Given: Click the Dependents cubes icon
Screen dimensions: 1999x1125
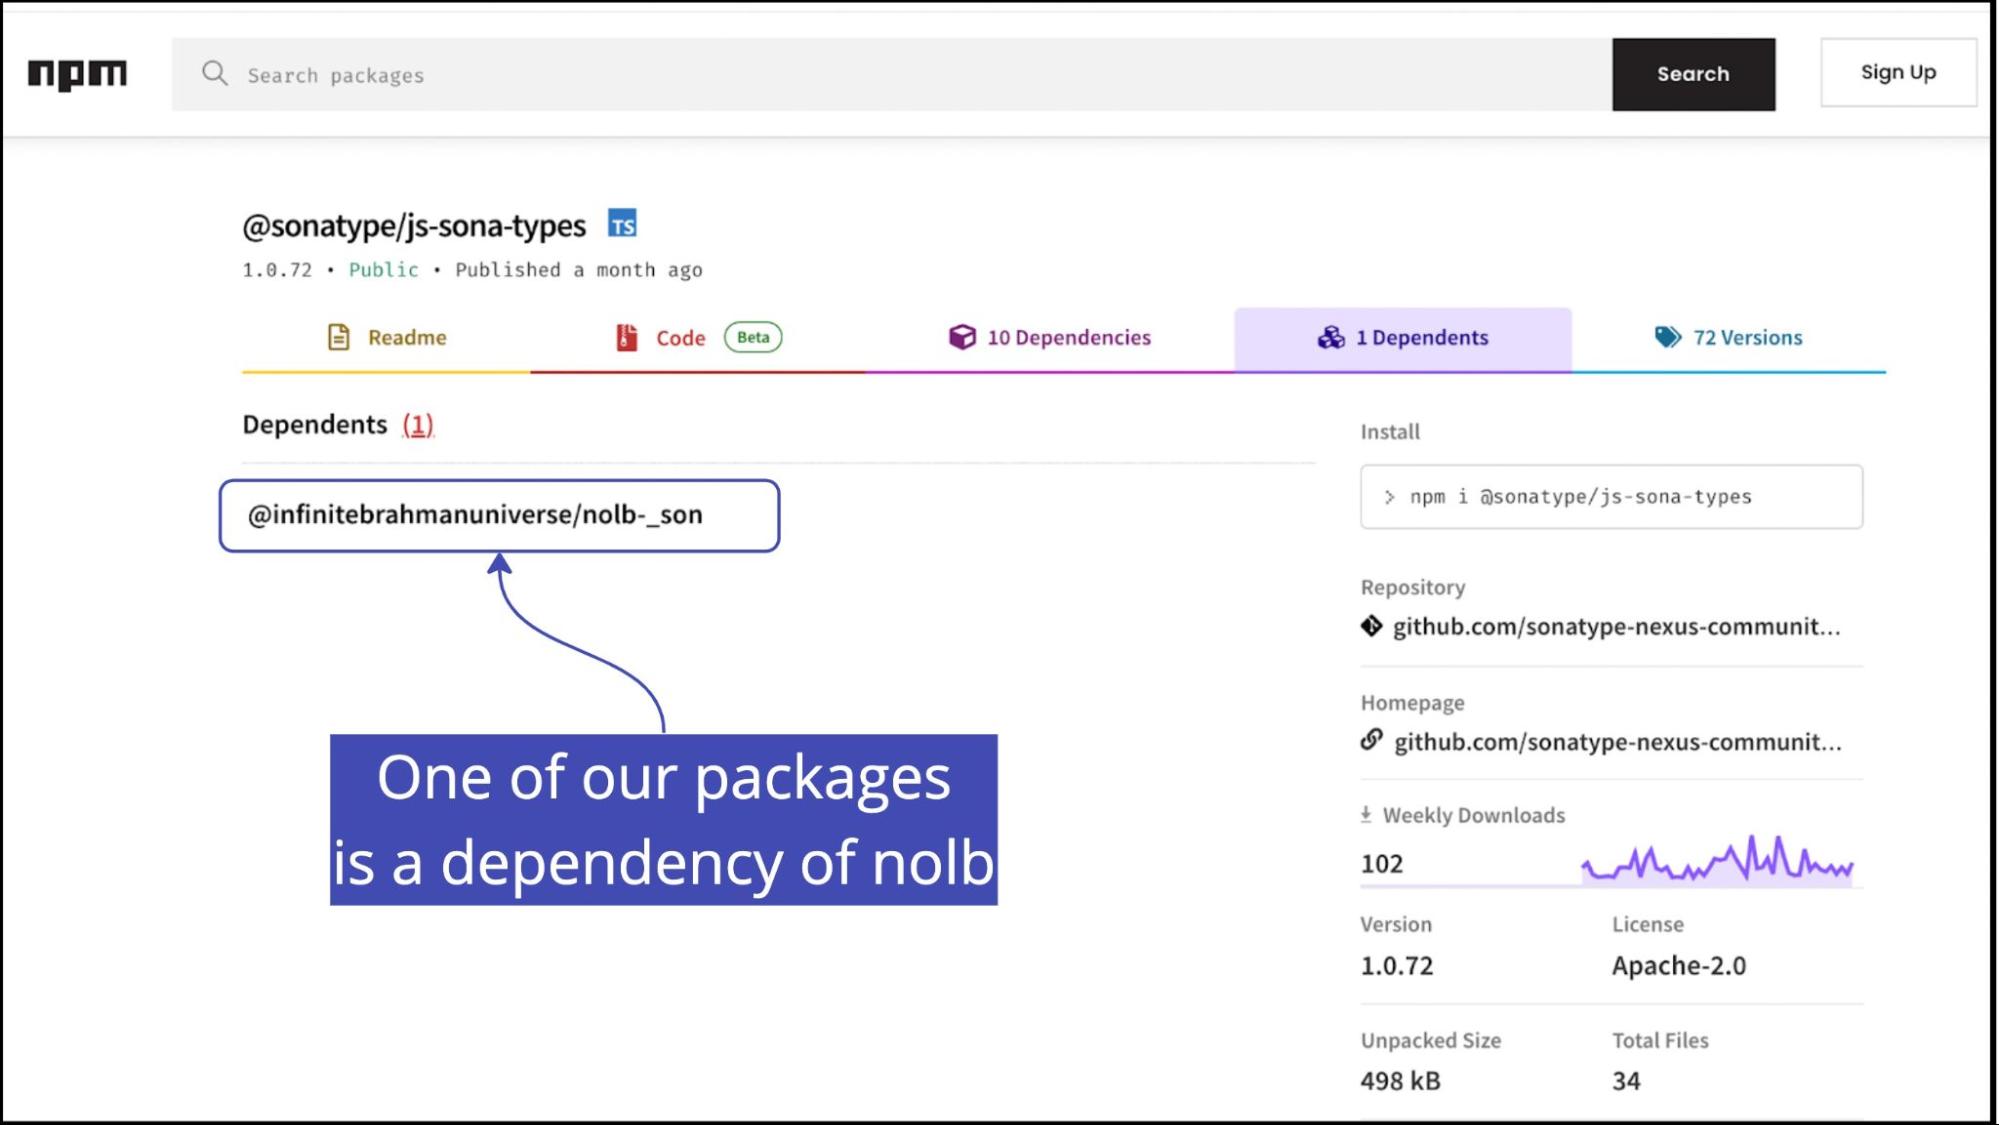Looking at the screenshot, I should pyautogui.click(x=1330, y=337).
